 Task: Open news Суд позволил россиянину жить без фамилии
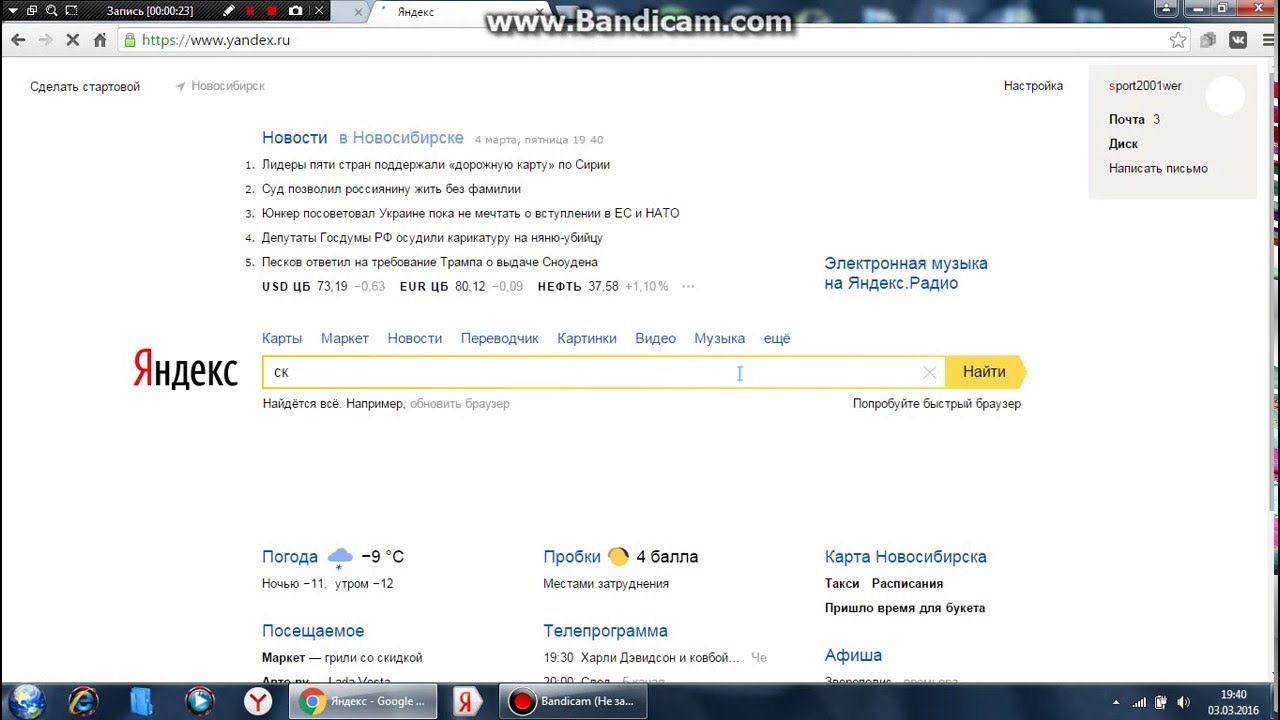click(391, 189)
